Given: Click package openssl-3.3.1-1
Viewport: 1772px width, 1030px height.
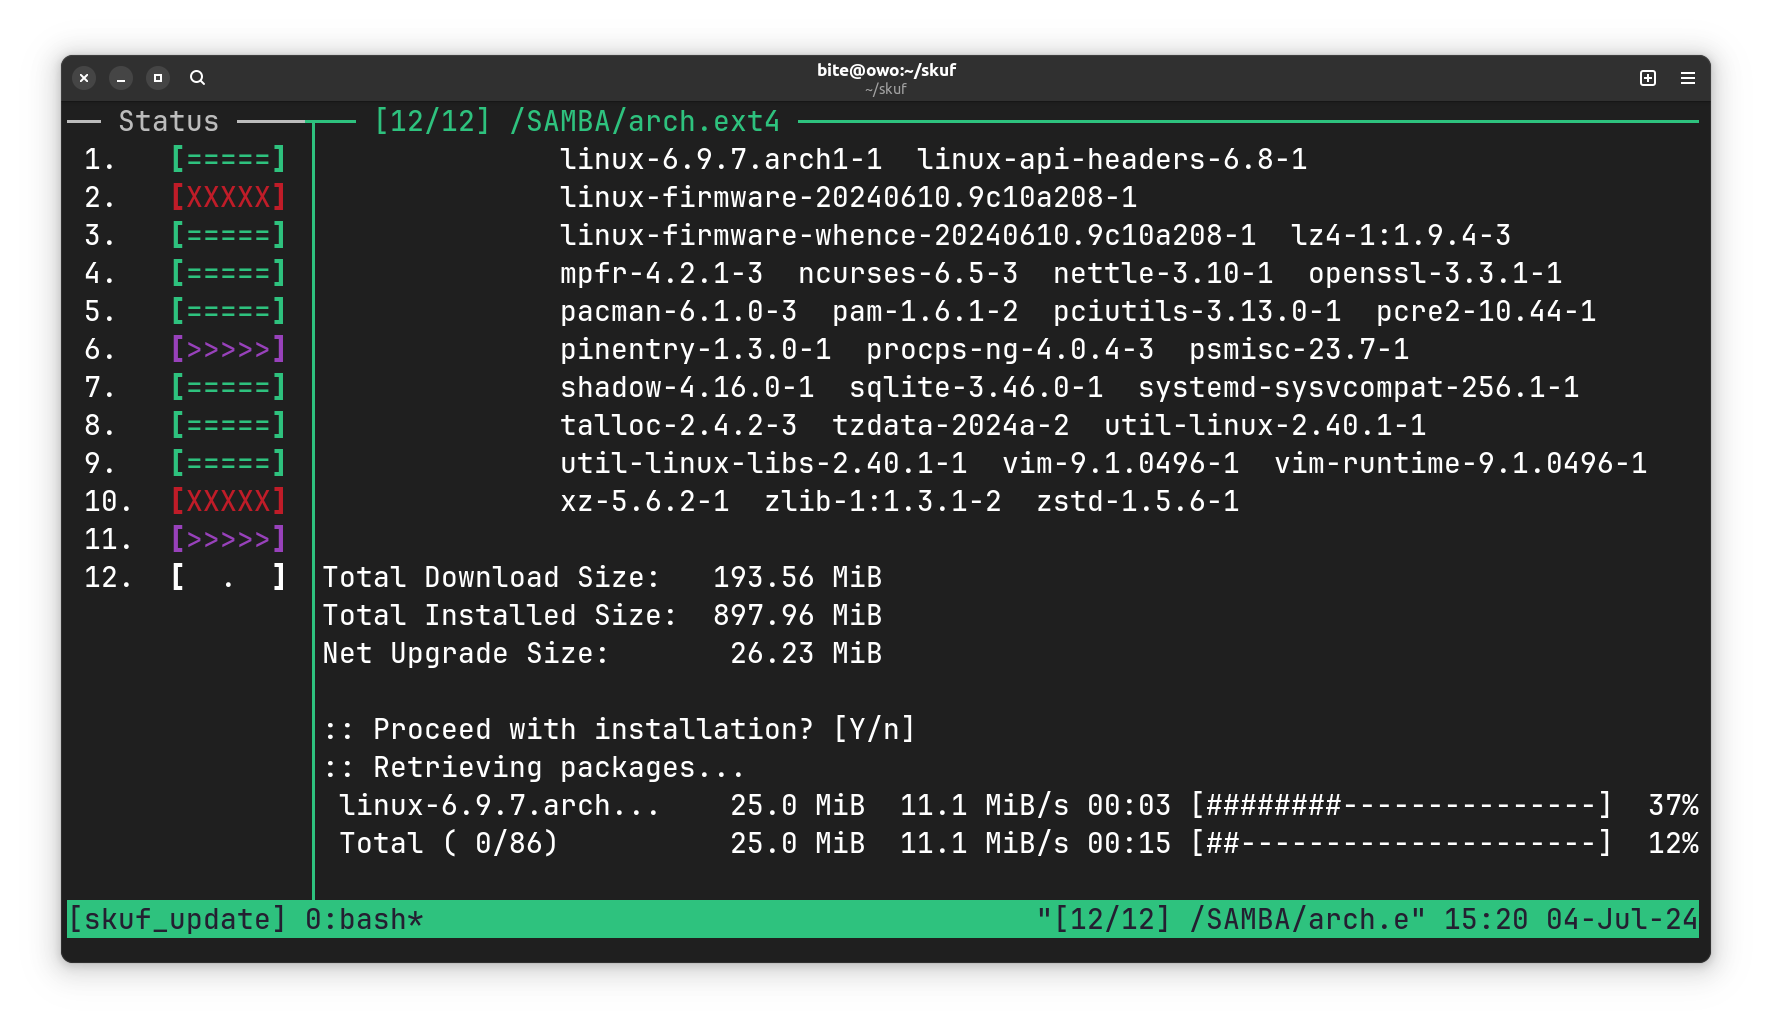Looking at the screenshot, I should [x=1435, y=273].
